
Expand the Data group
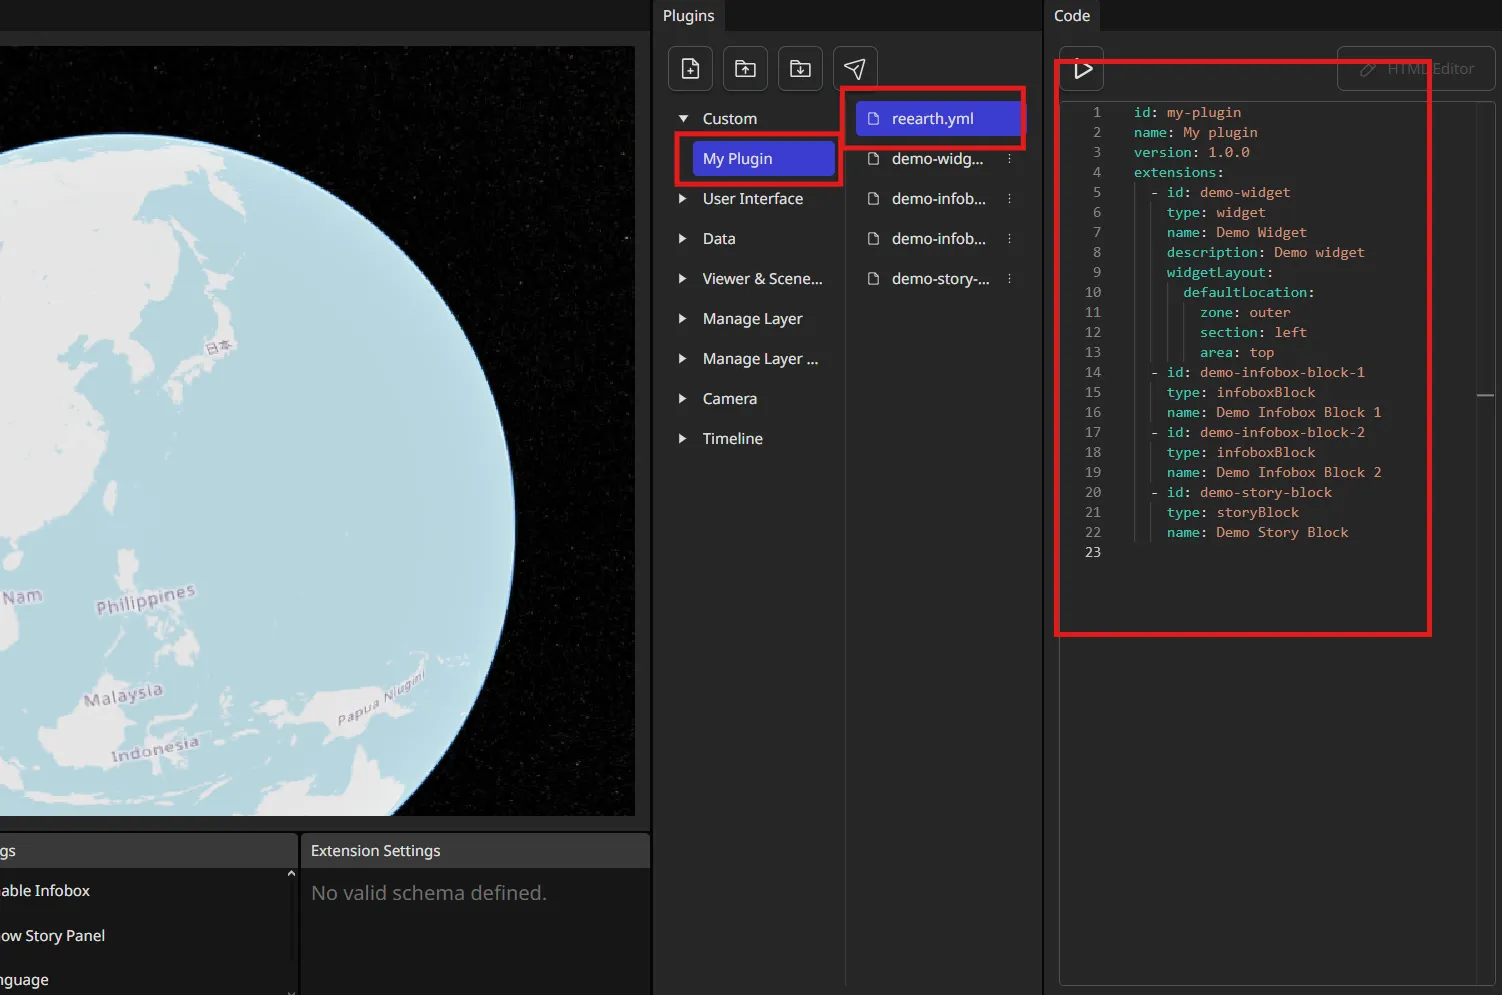tap(683, 239)
